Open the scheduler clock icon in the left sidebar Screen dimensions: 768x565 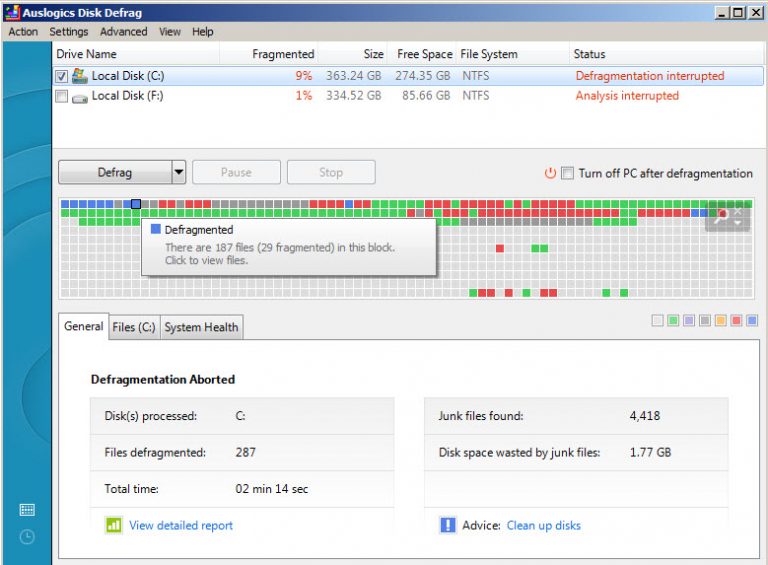(x=27, y=537)
